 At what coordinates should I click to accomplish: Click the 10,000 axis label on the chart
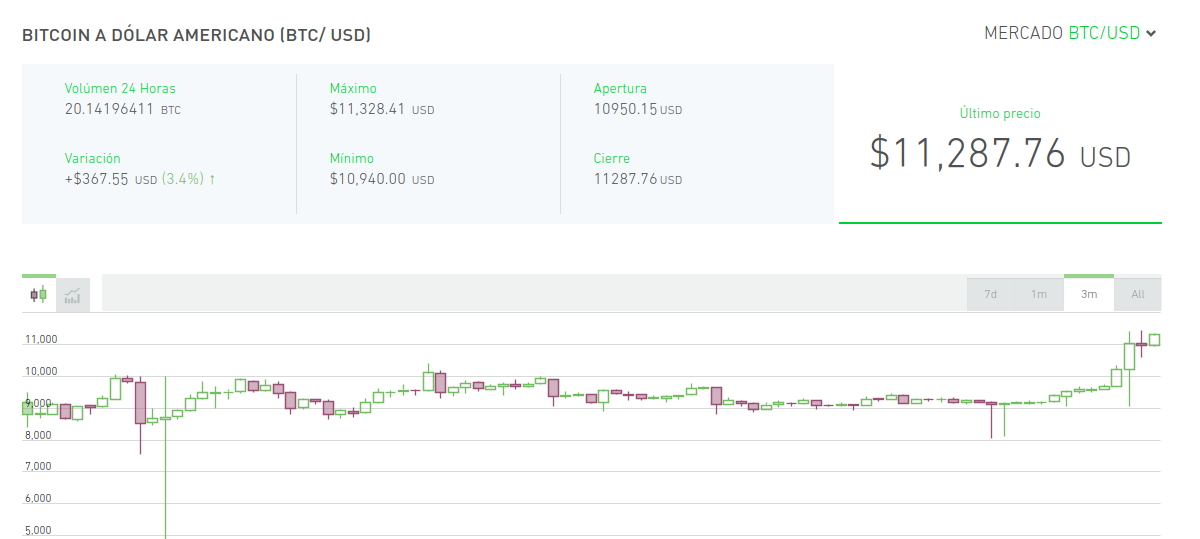(41, 372)
